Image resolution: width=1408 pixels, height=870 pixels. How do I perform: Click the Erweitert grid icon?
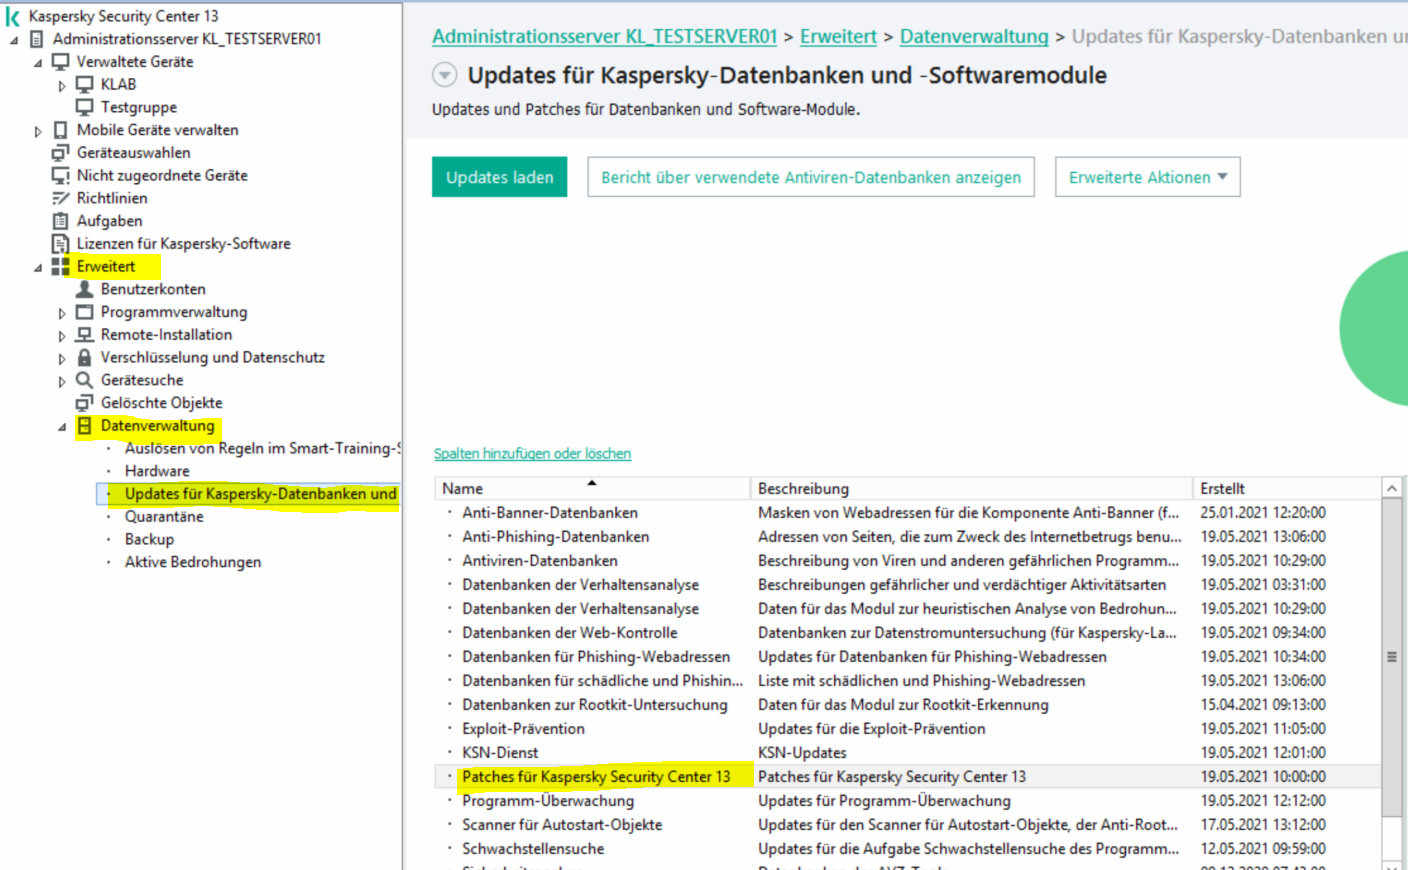(61, 266)
